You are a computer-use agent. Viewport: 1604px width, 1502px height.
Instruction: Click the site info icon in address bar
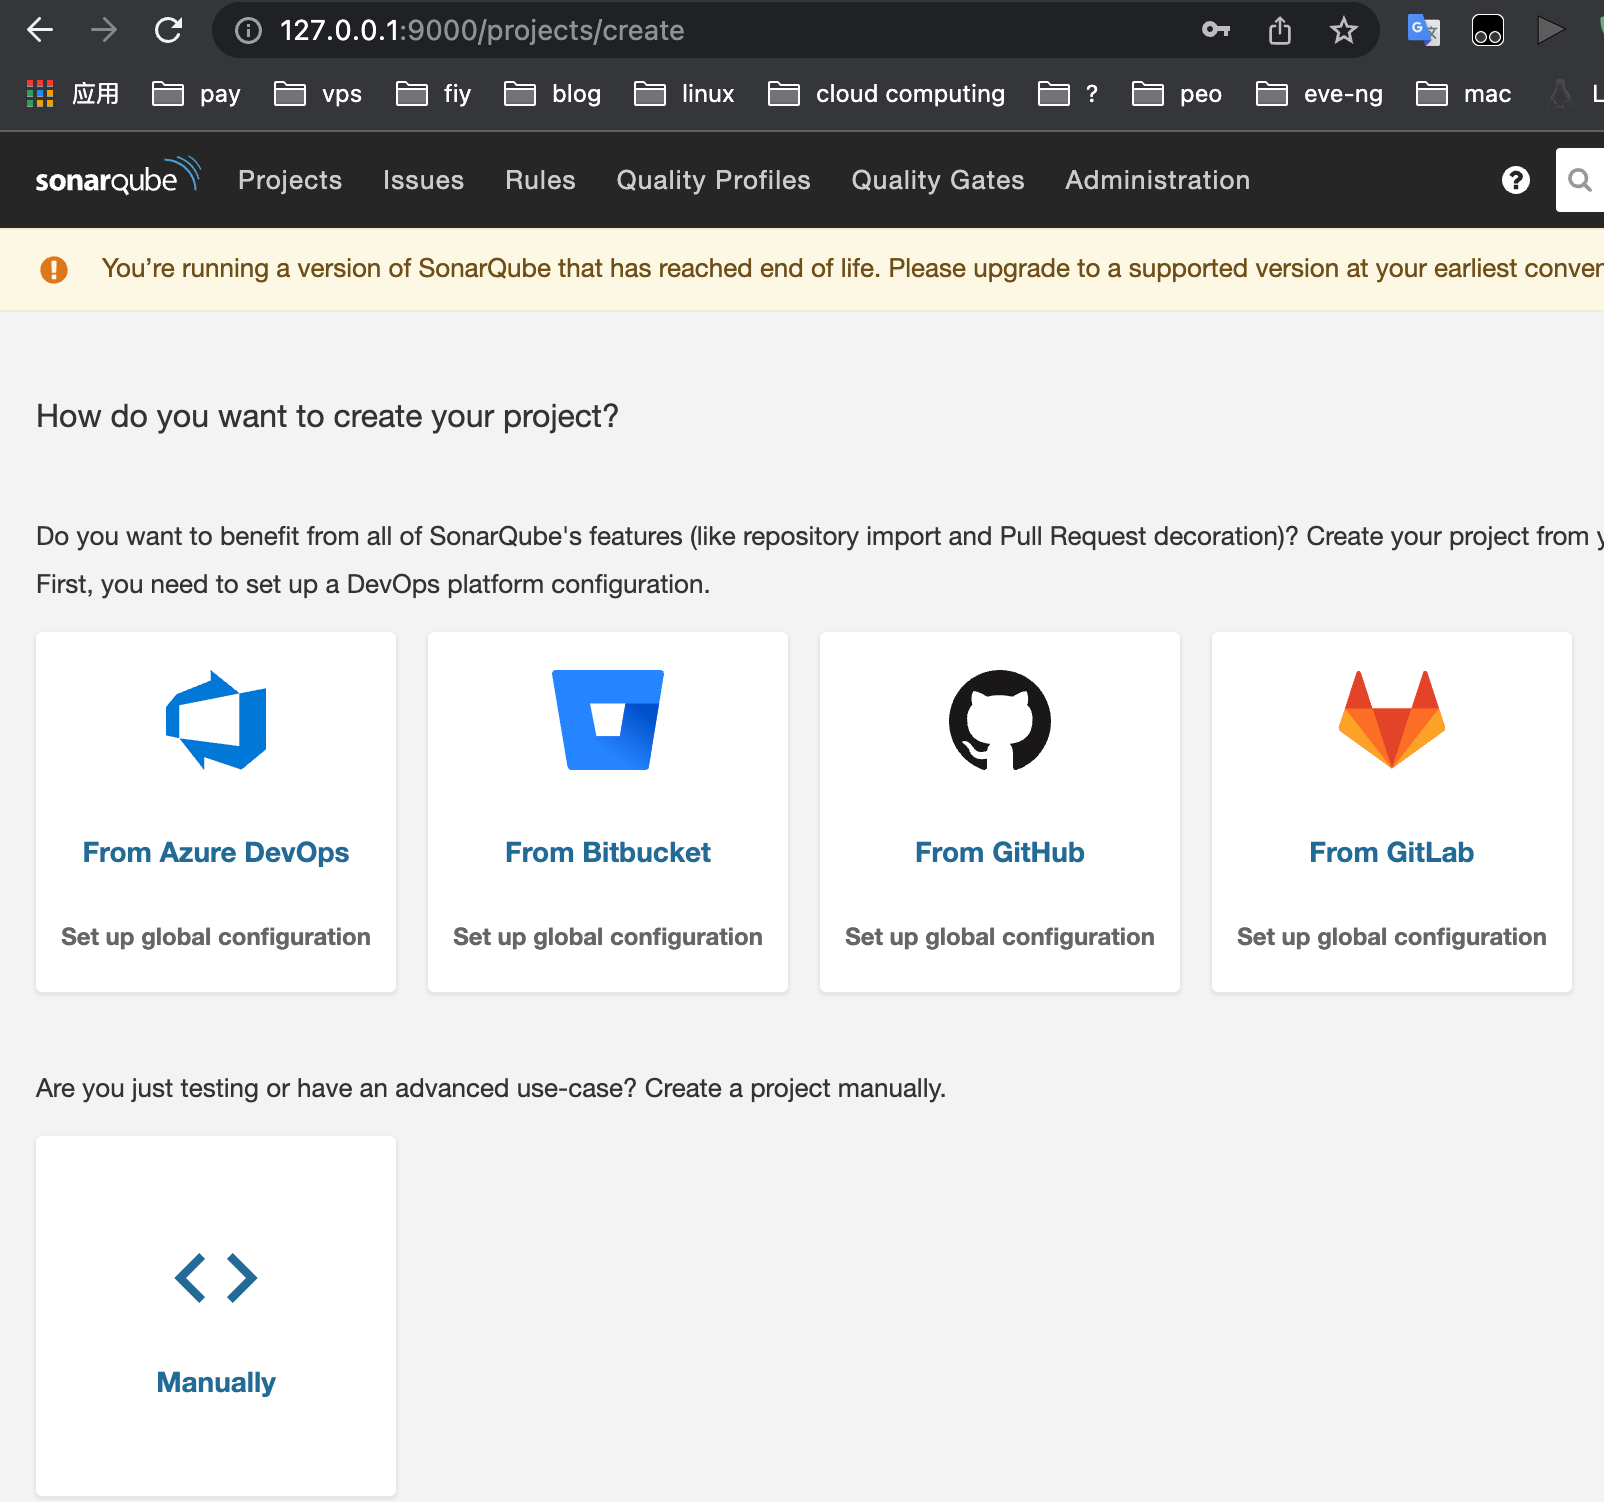click(x=248, y=31)
